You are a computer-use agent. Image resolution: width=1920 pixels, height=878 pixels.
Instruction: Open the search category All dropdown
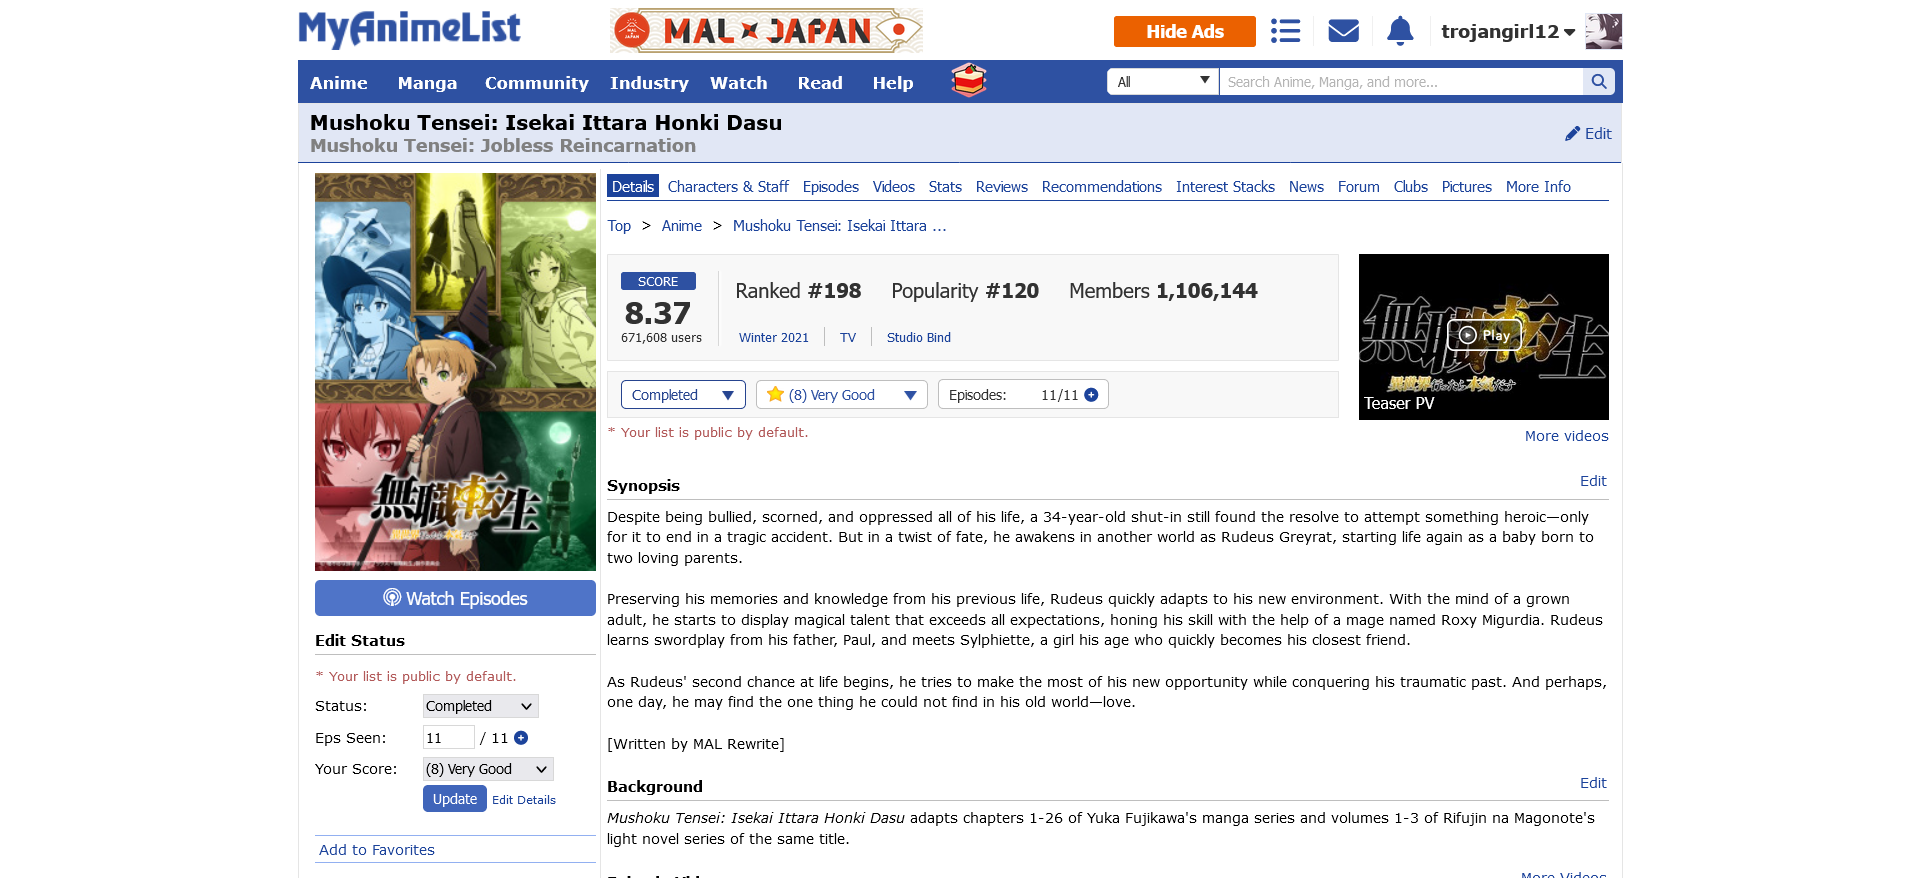pos(1163,82)
